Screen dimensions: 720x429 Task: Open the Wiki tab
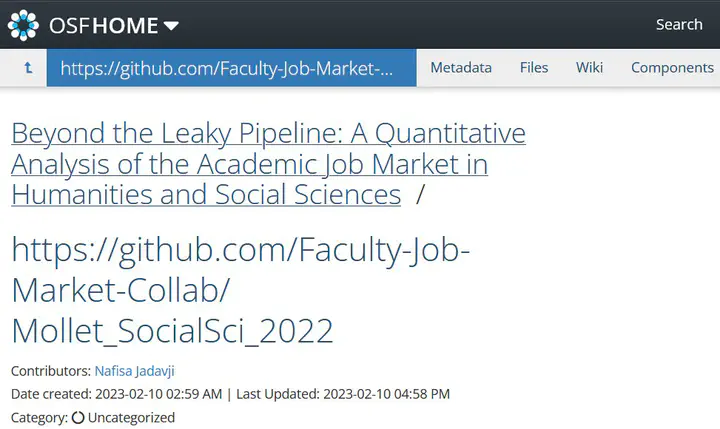pyautogui.click(x=589, y=68)
